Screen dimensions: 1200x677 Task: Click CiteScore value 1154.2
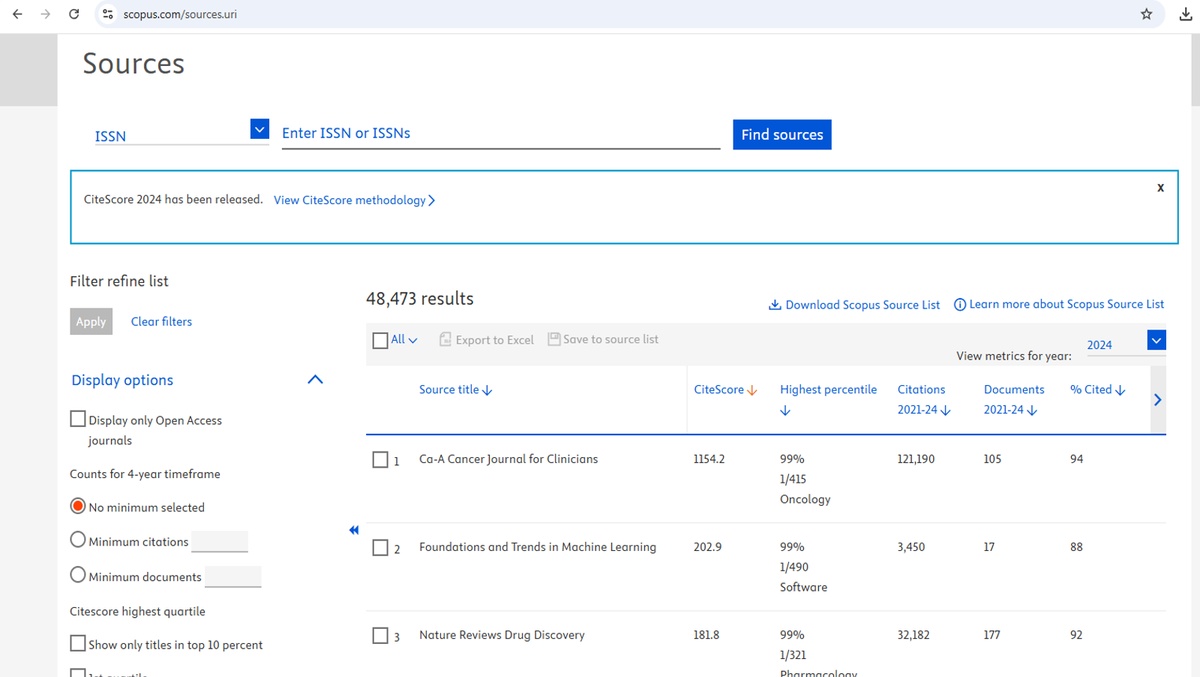click(709, 459)
